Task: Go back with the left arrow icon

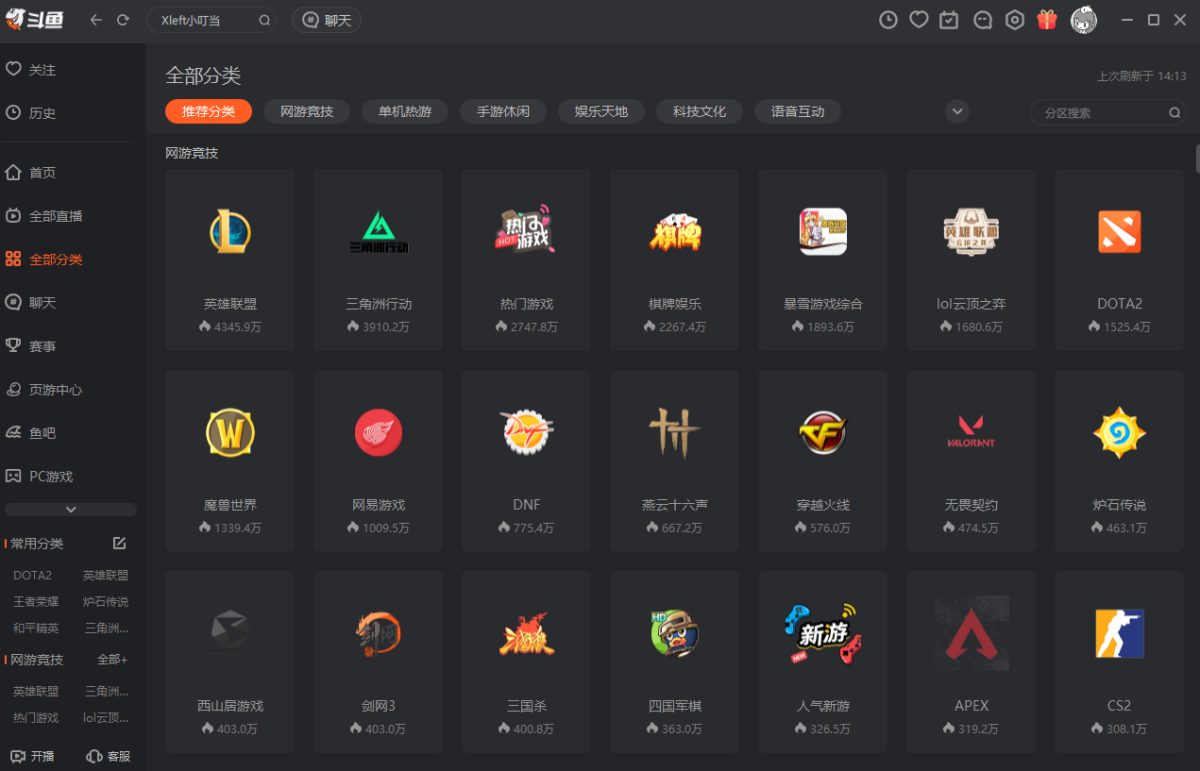Action: tap(96, 20)
